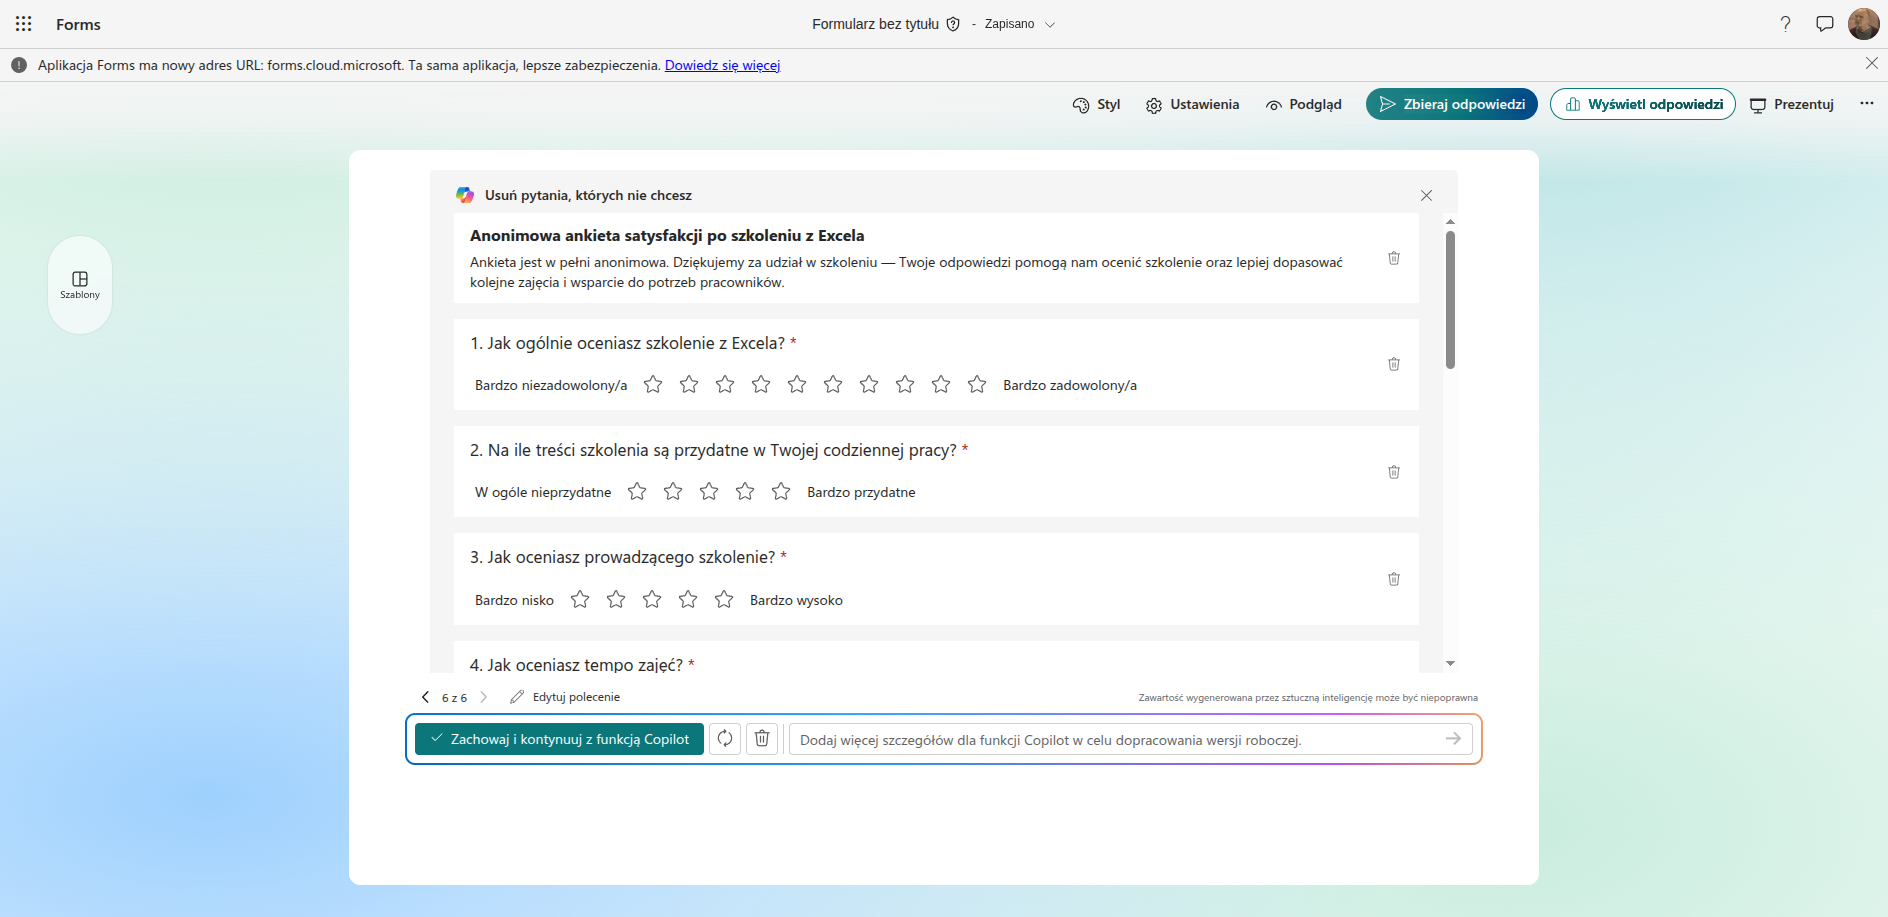Click the survey title 'Anonimowa ankieta satysfakcji'
Image resolution: width=1888 pixels, height=917 pixels.
667,236
